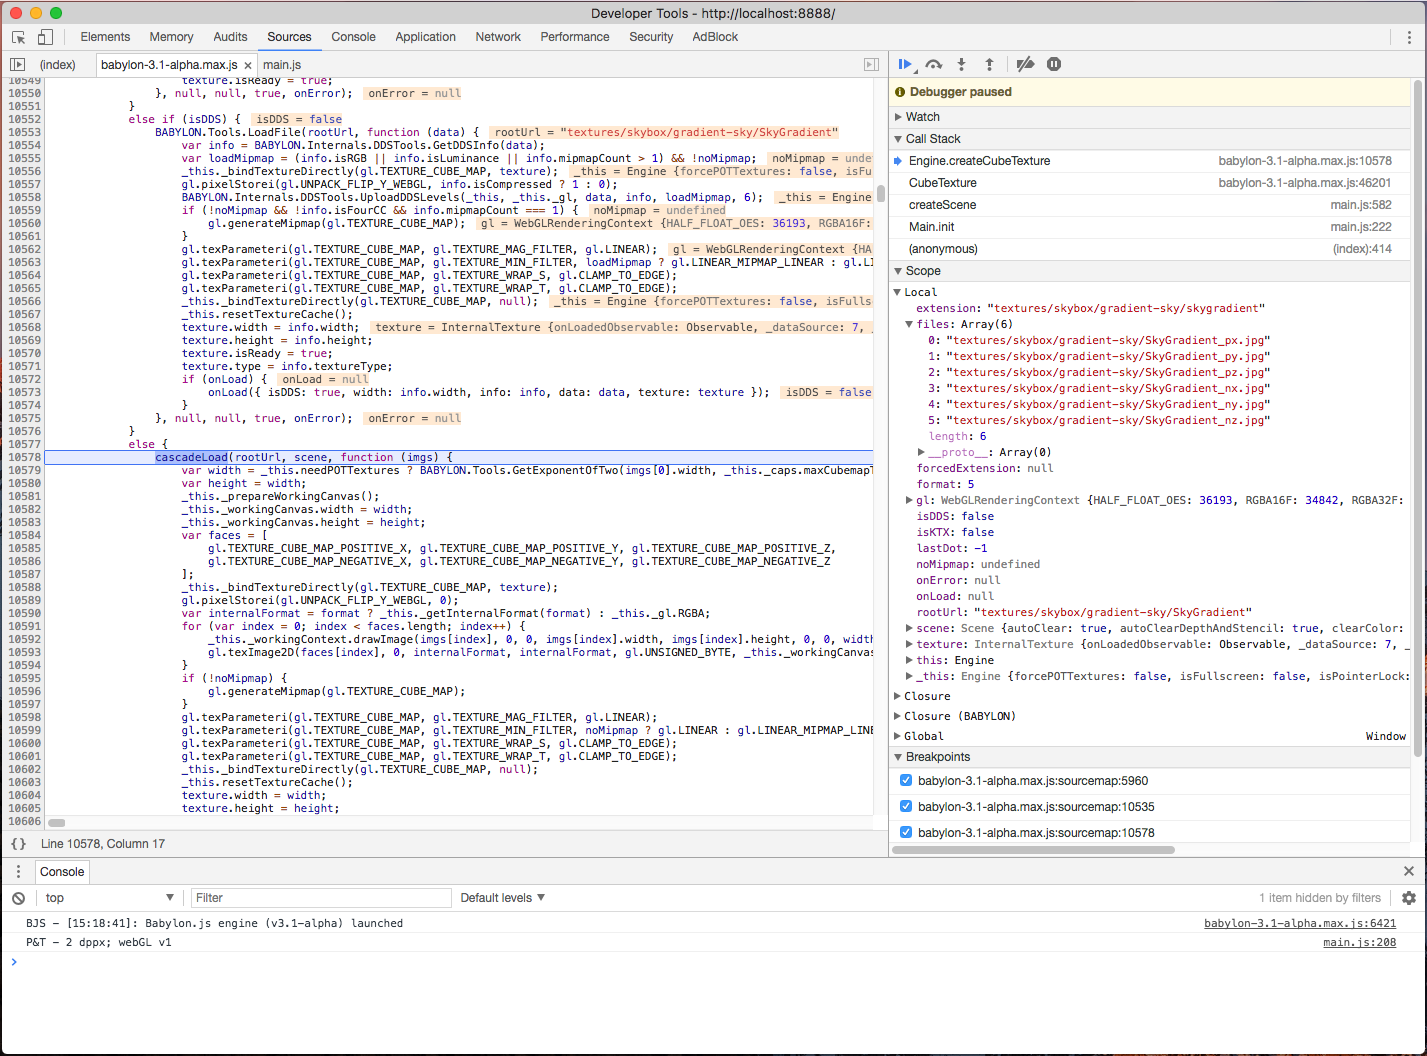
Task: Toggle pause on exceptions
Action: pos(1054,64)
